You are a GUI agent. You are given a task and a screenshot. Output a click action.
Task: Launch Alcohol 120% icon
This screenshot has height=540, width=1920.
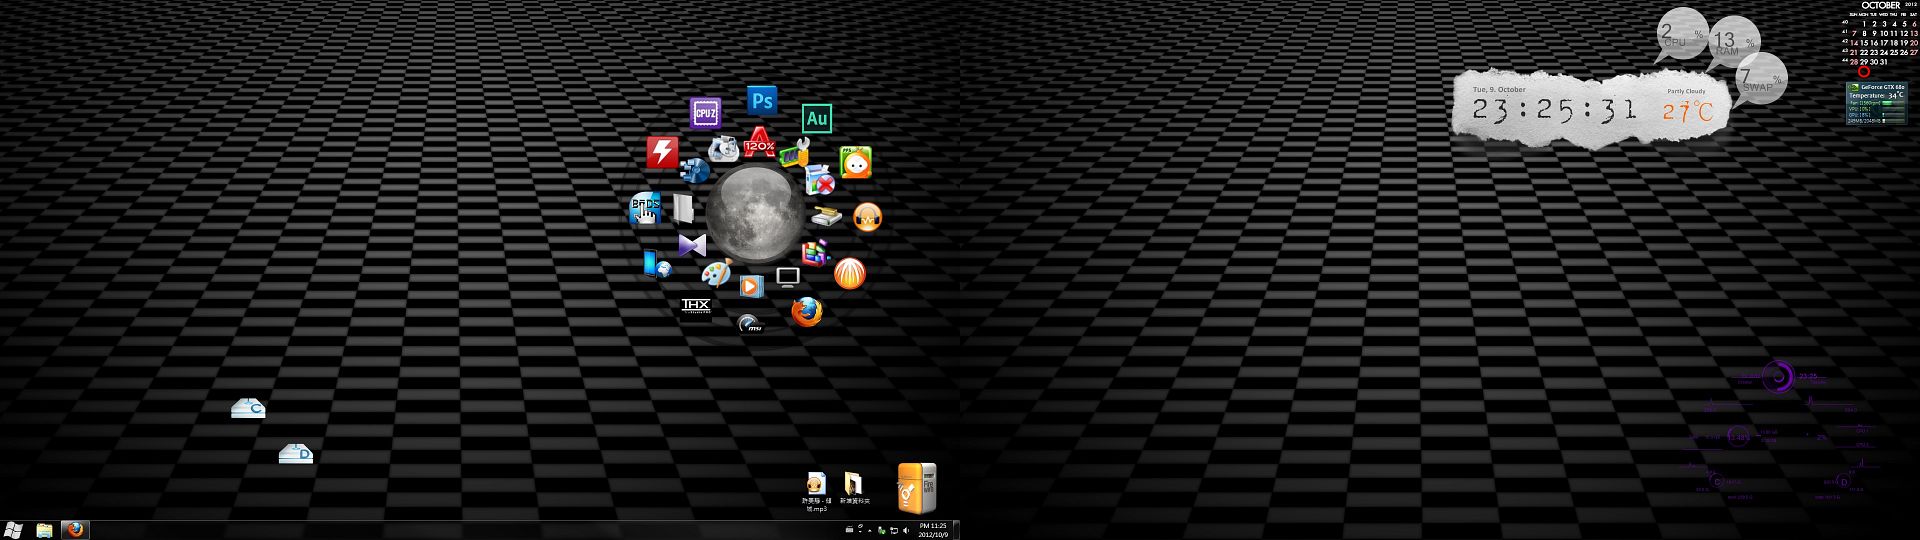click(x=759, y=142)
